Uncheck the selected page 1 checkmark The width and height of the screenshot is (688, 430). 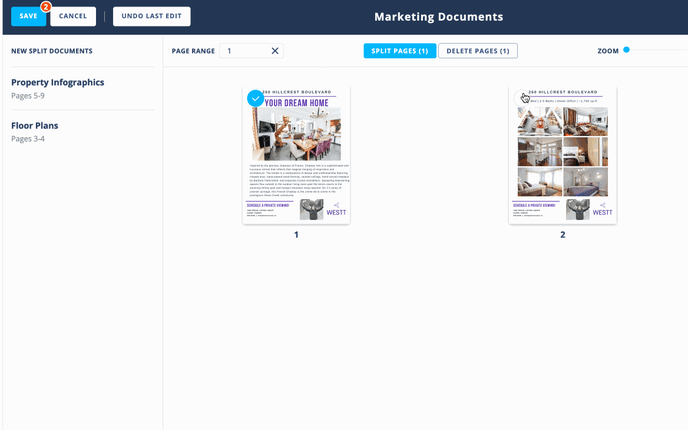pyautogui.click(x=255, y=98)
